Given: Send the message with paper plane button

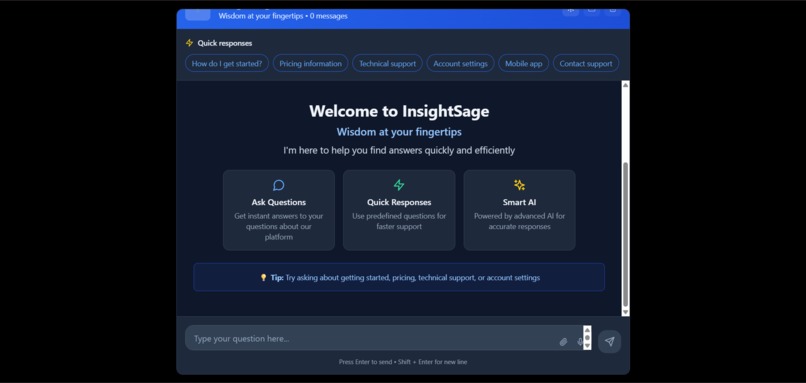Looking at the screenshot, I should point(610,341).
